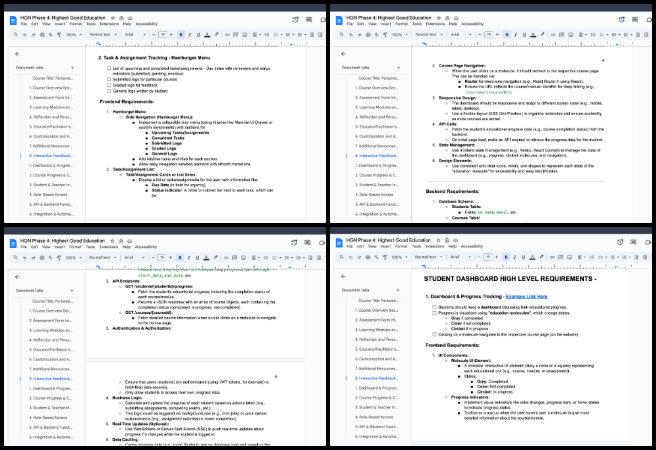
Task: Click Redo in Task & Assignment Tracking window
Action: (33, 34)
